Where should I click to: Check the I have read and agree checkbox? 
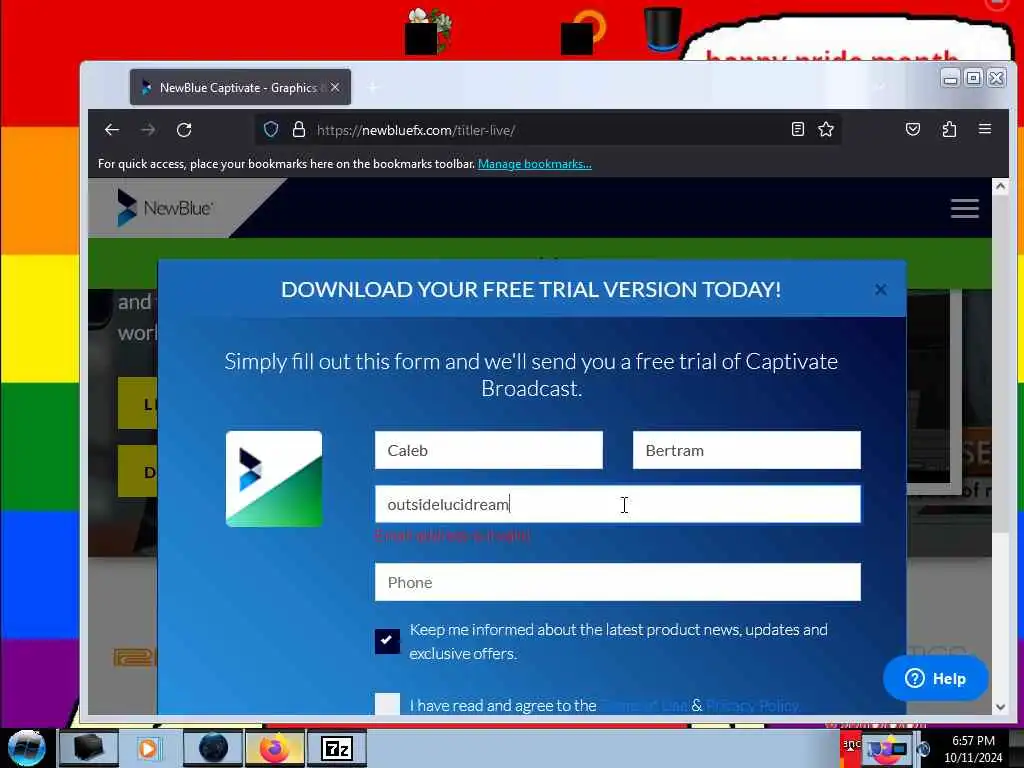pyautogui.click(x=387, y=704)
